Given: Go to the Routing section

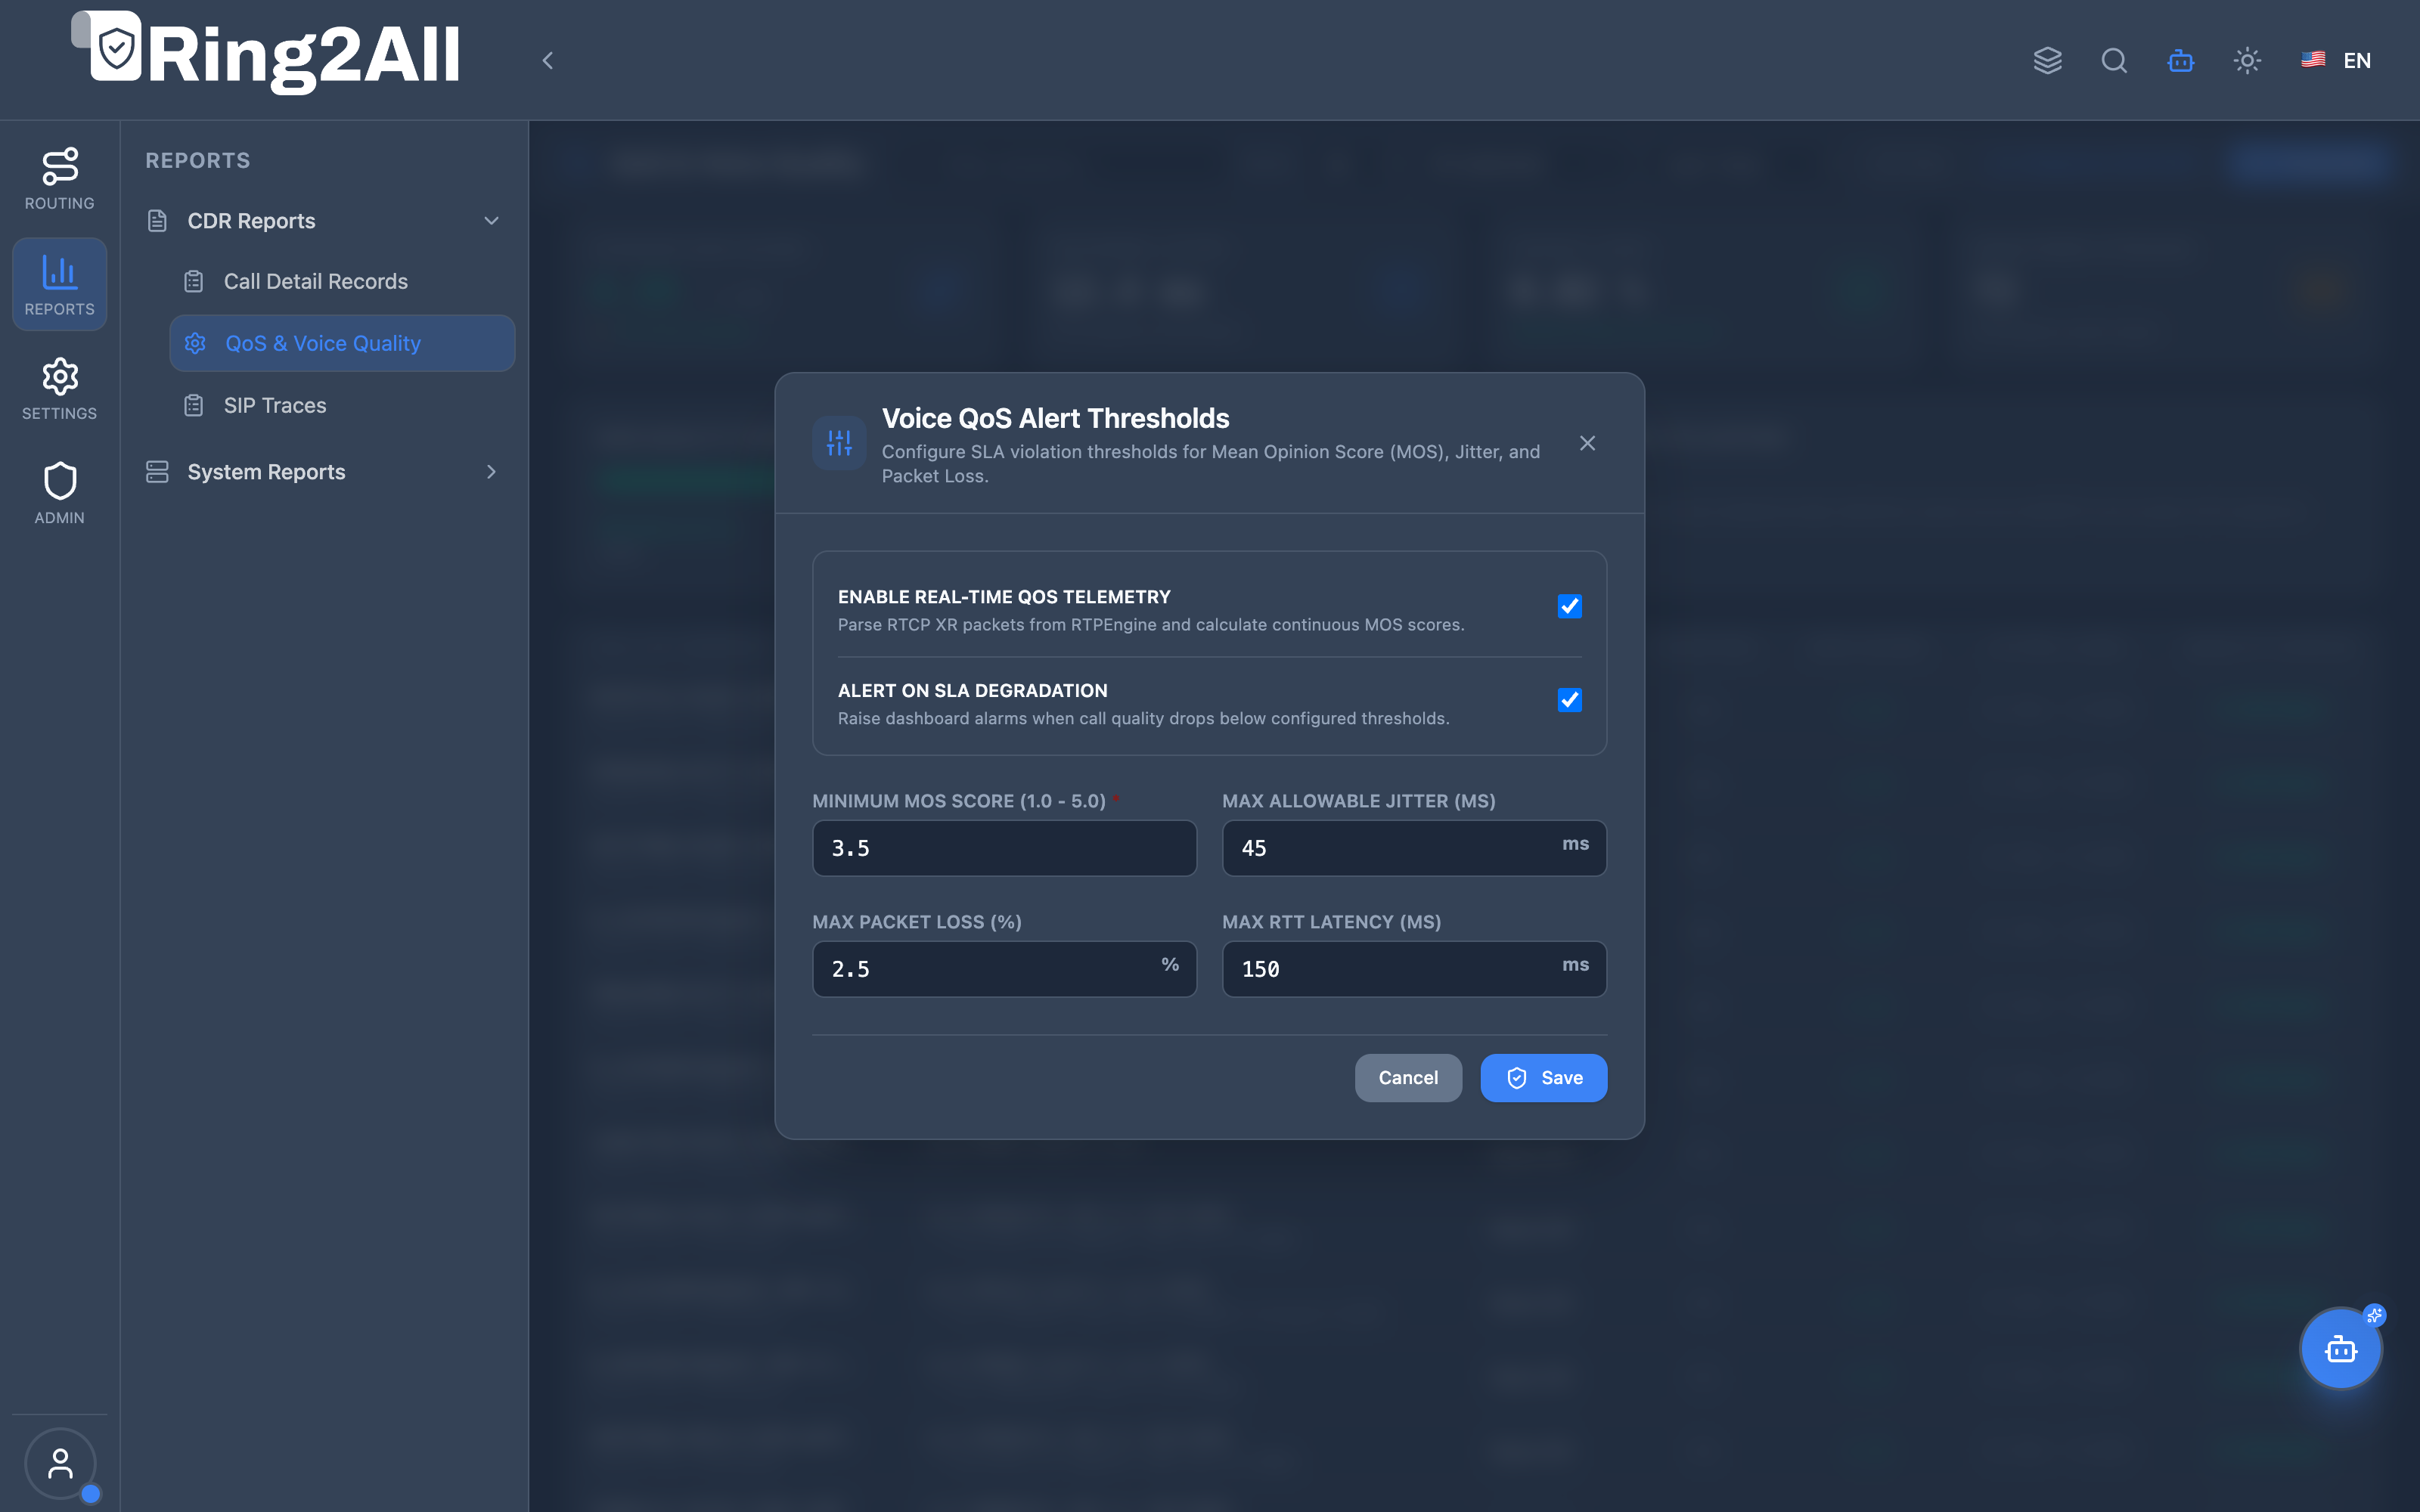Looking at the screenshot, I should 60,179.
